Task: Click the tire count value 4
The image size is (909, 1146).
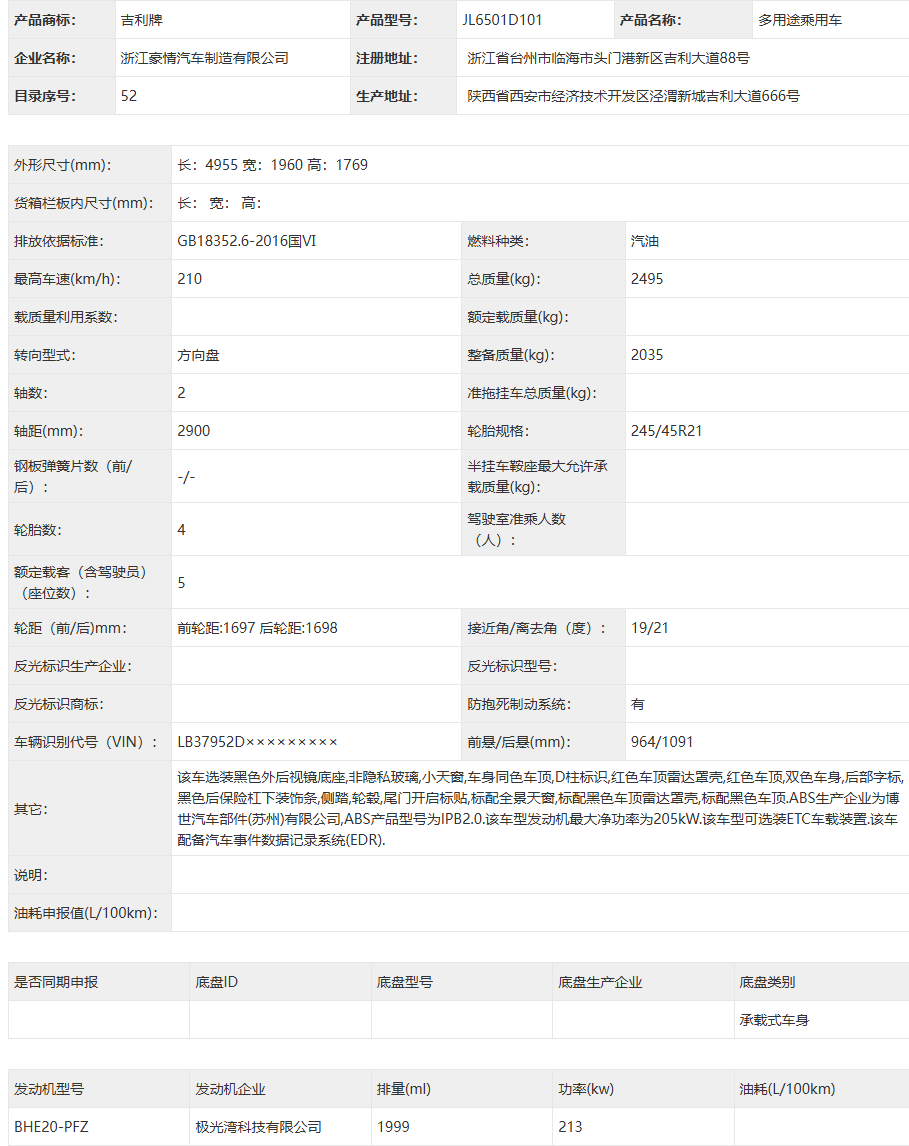Action: tap(181, 530)
